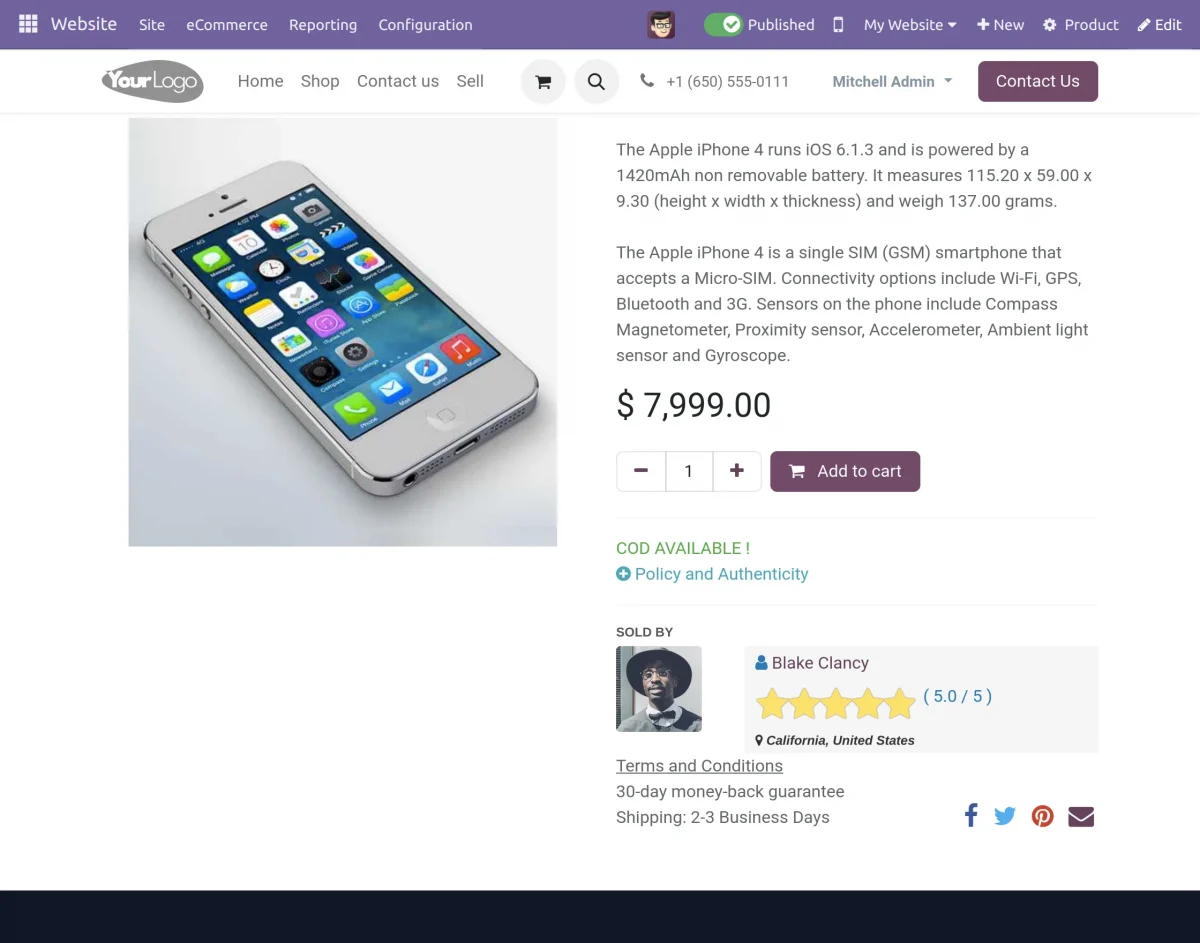Open the Mitchell Admin user dropdown
Viewport: 1200px width, 943px height.
892,82
